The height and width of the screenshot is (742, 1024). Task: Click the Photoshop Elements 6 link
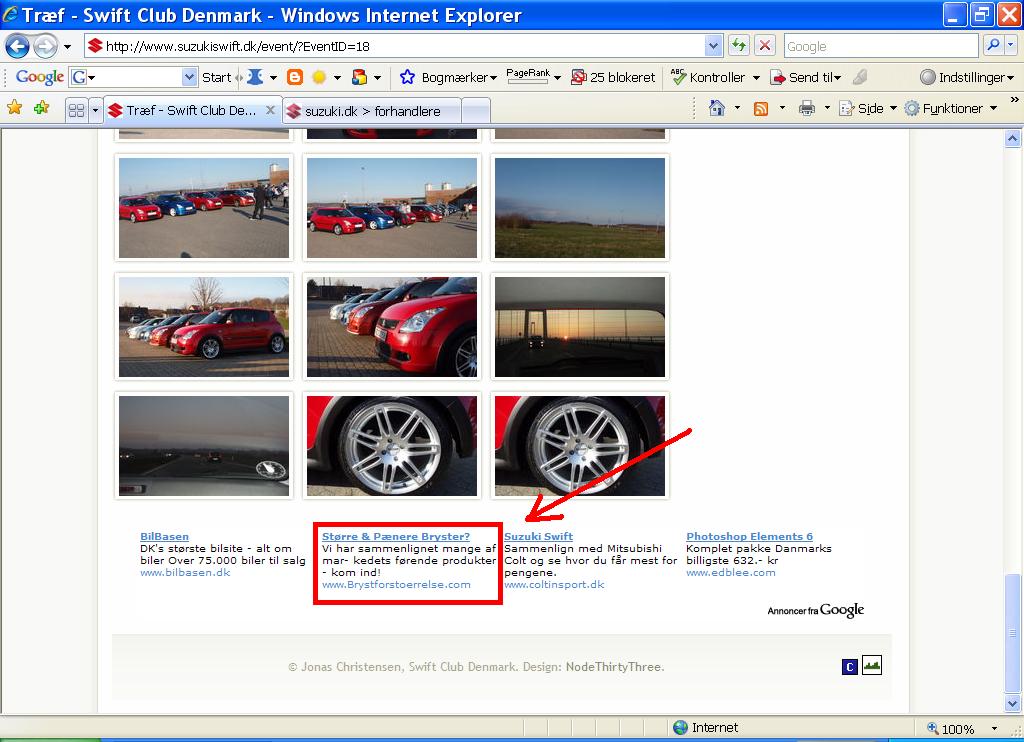(749, 537)
